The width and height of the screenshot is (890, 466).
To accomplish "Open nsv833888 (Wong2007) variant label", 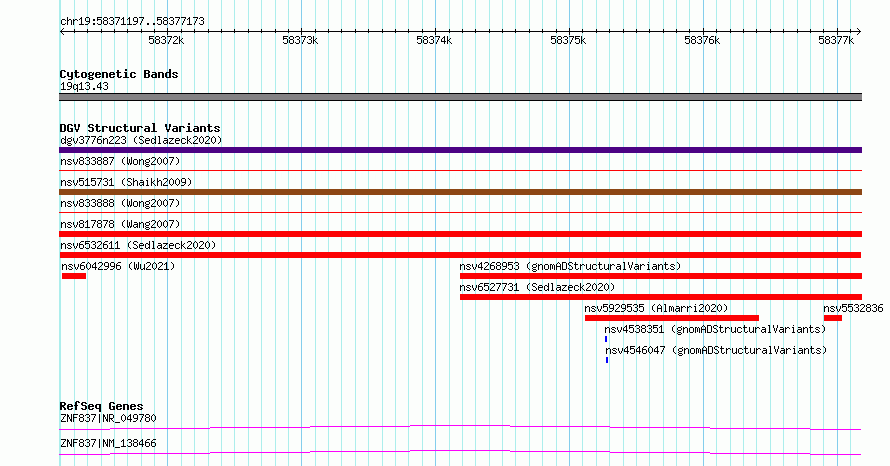I will pos(120,203).
